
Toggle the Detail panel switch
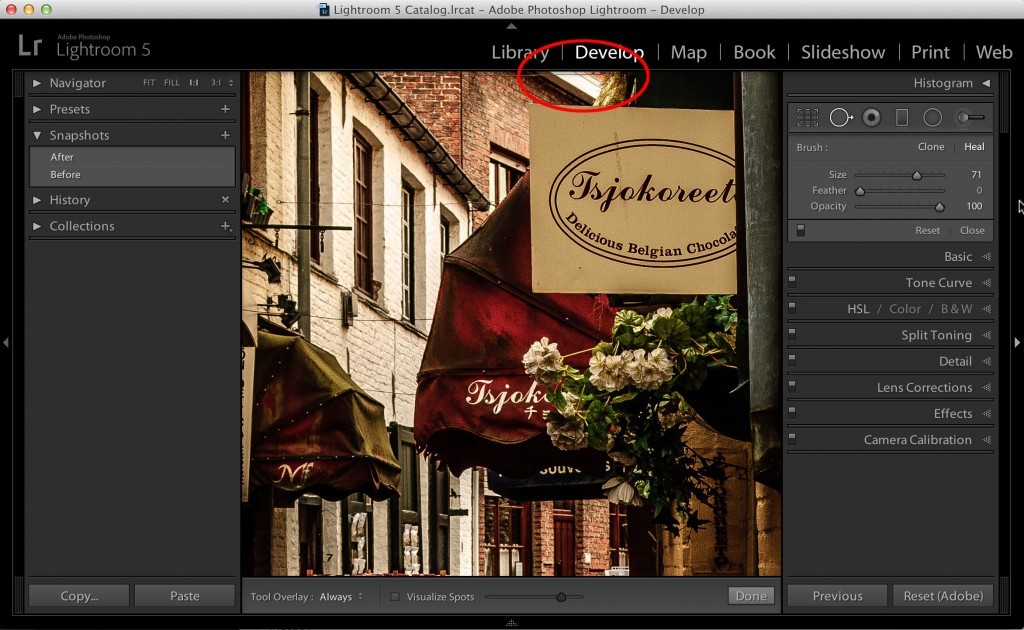coord(792,360)
